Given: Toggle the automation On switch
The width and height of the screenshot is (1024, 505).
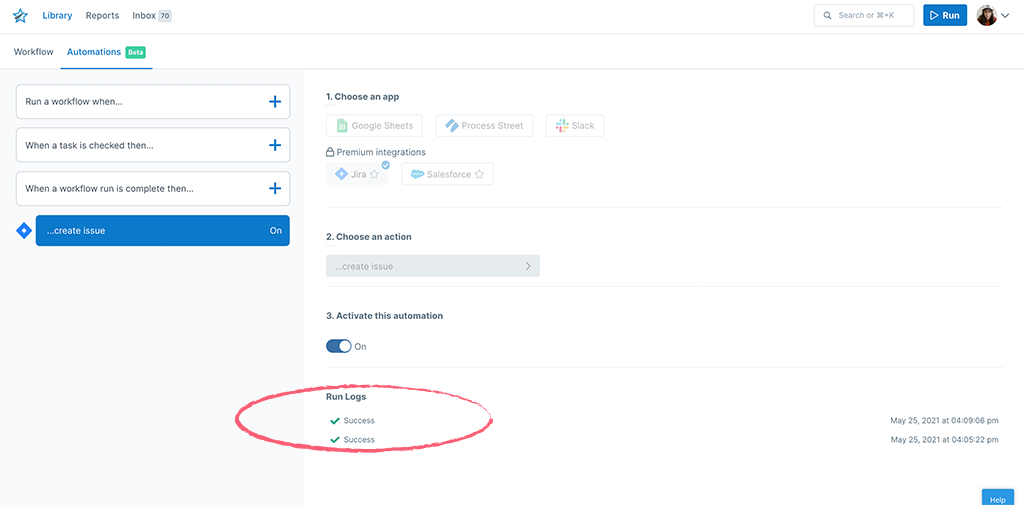Looking at the screenshot, I should 338,346.
